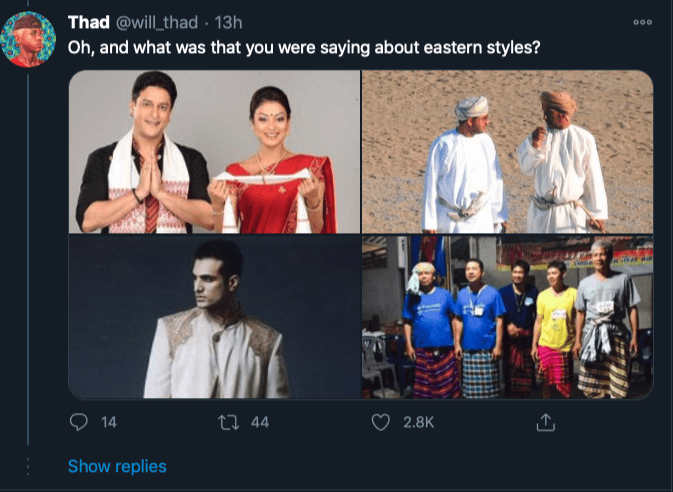The height and width of the screenshot is (492, 673).
Task: Open photo of couple in red and white
Action: point(214,152)
